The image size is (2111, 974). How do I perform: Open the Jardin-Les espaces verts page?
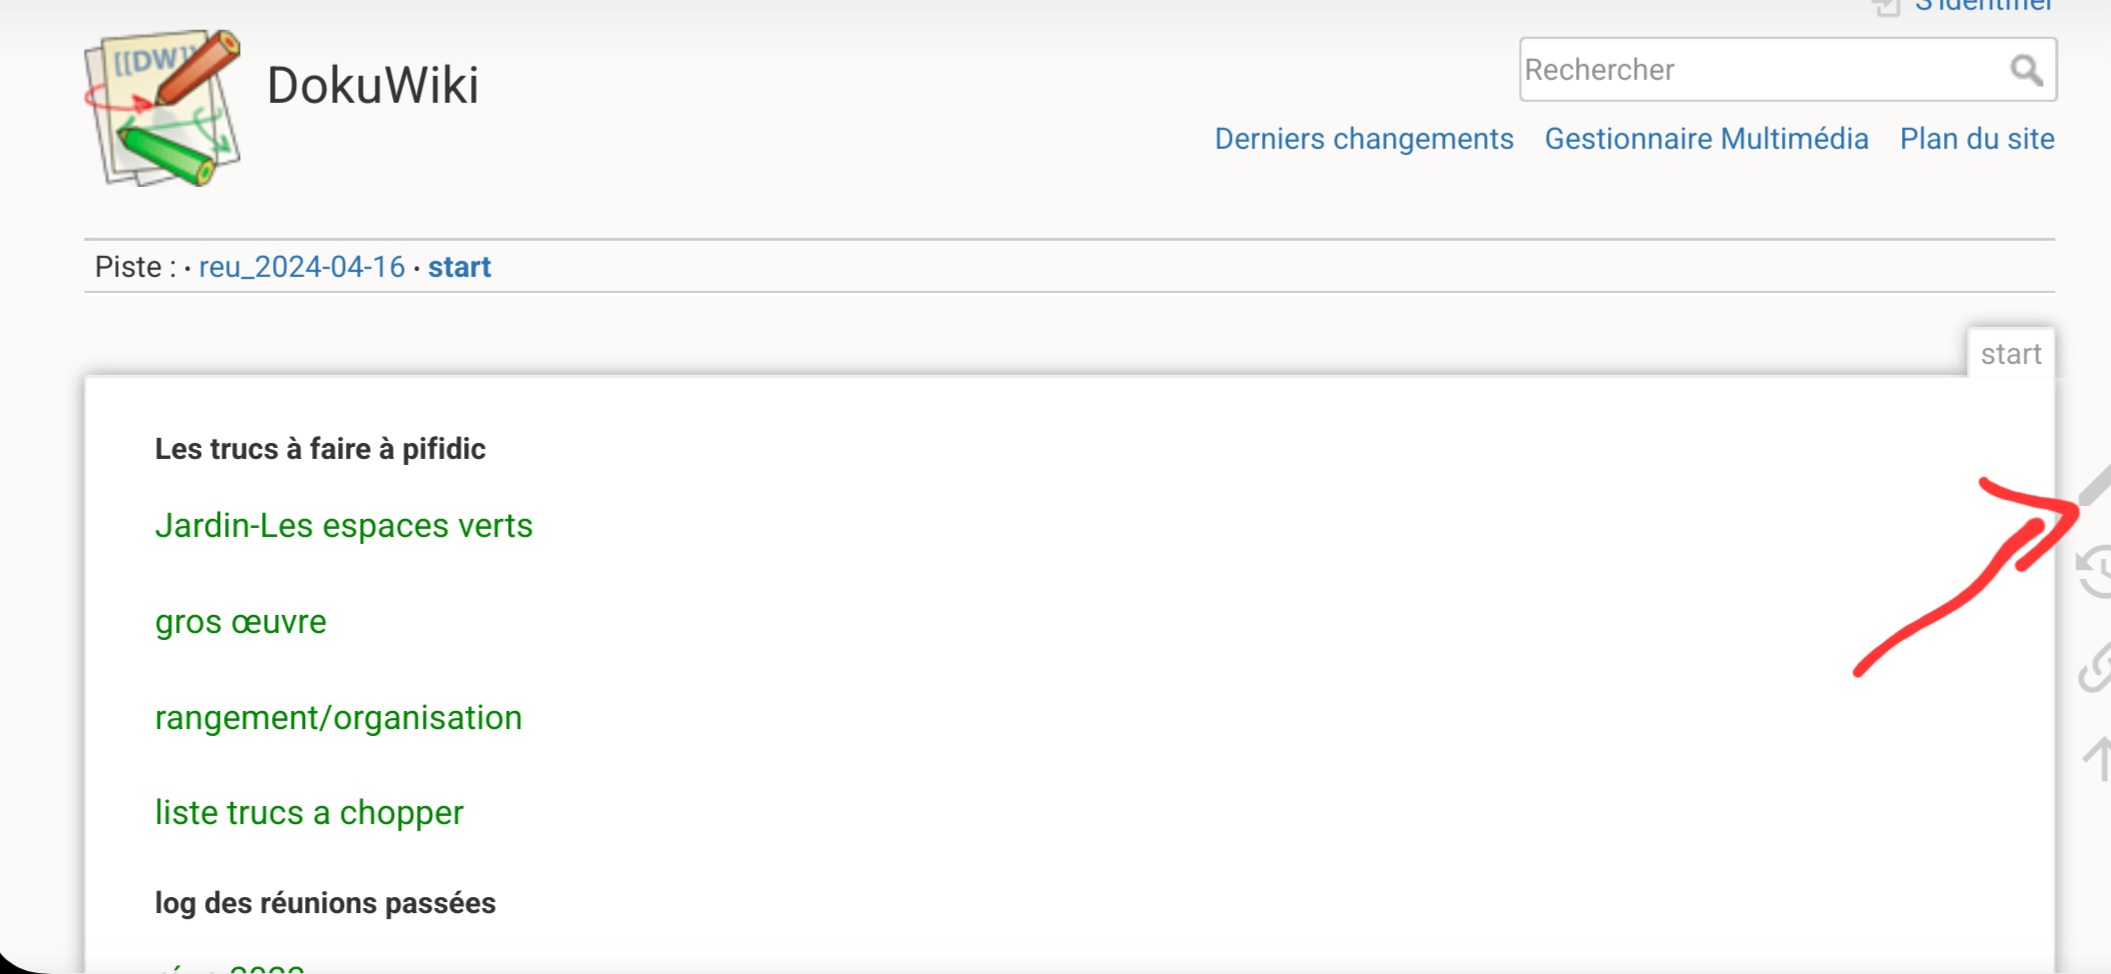(343, 526)
